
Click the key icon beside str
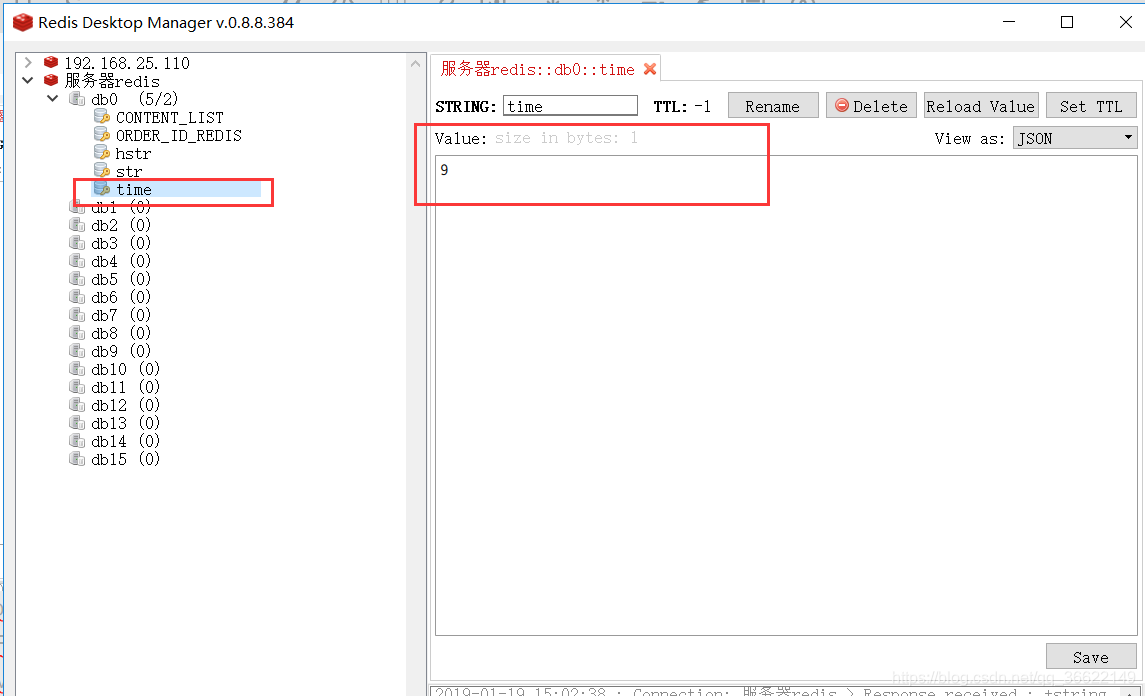point(102,171)
